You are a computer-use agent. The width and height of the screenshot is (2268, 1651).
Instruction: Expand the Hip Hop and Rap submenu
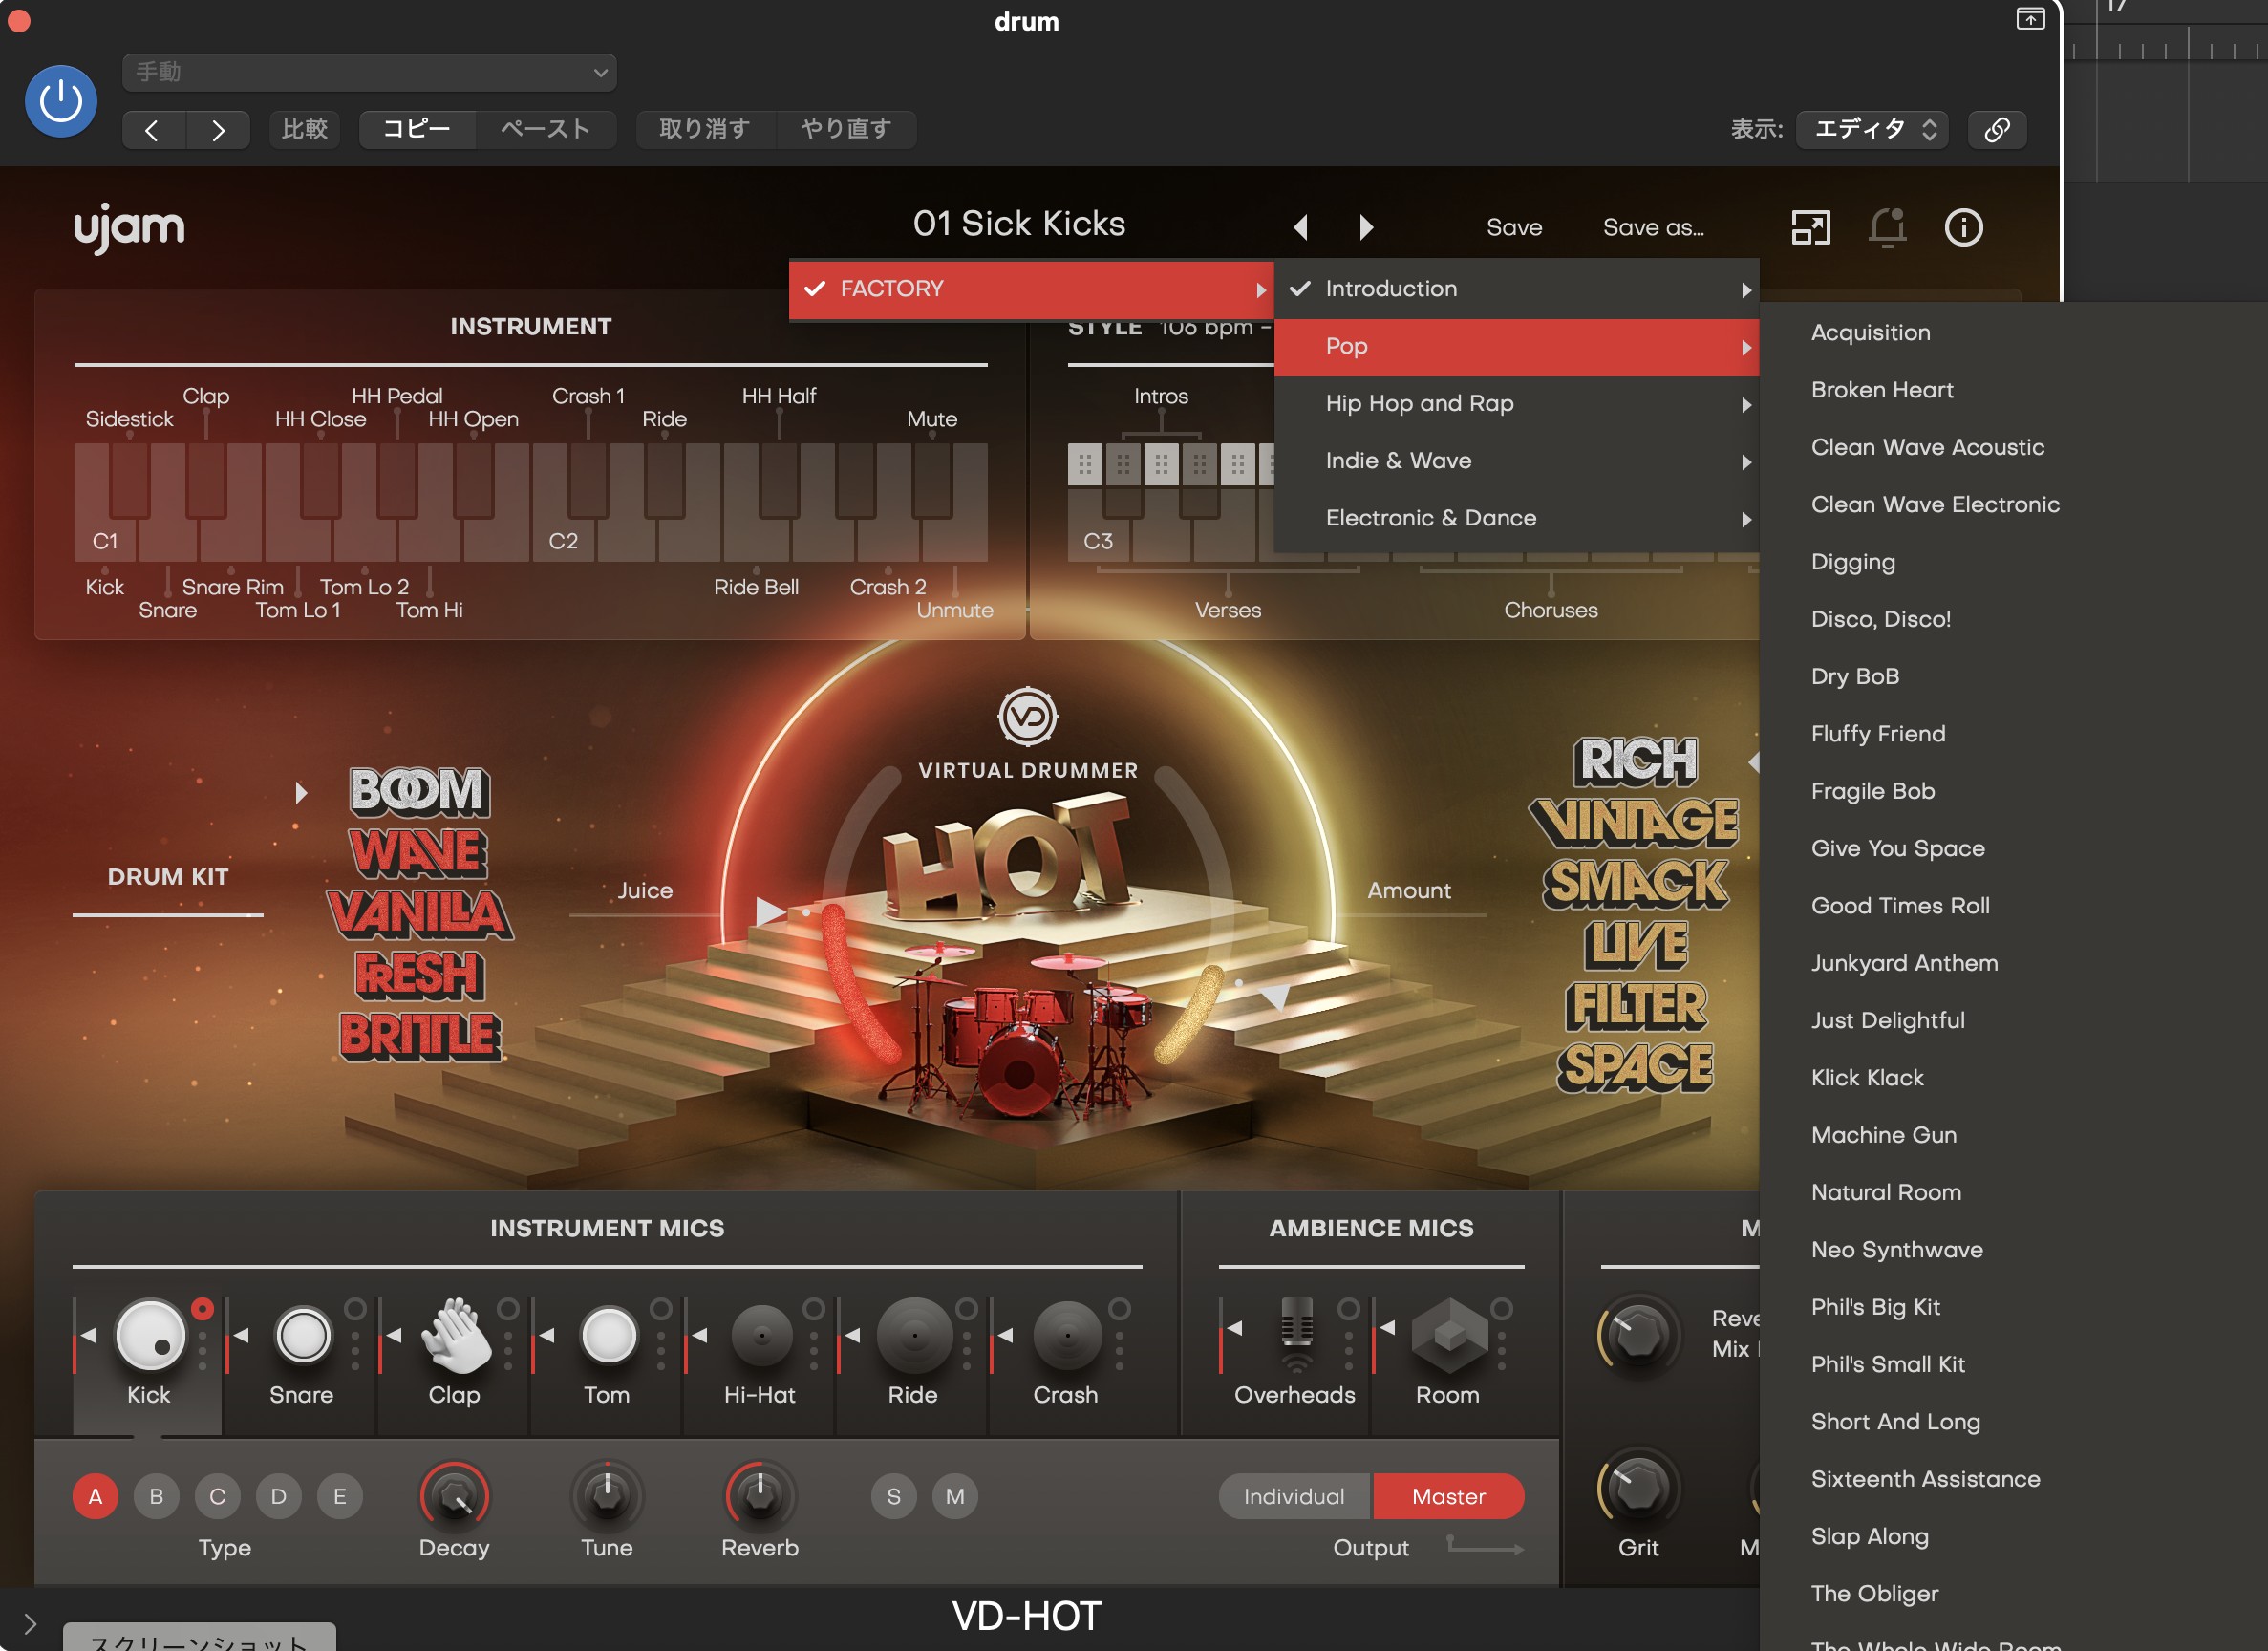(1516, 404)
